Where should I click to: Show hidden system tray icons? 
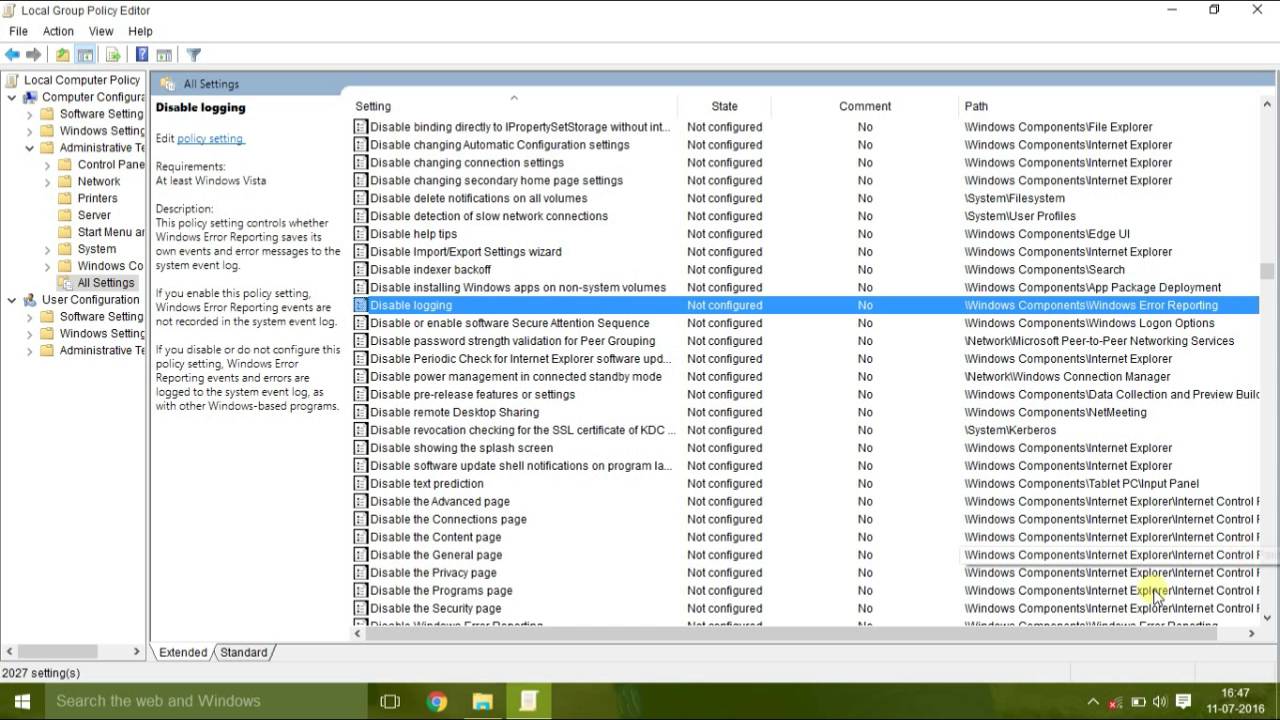click(x=1093, y=702)
